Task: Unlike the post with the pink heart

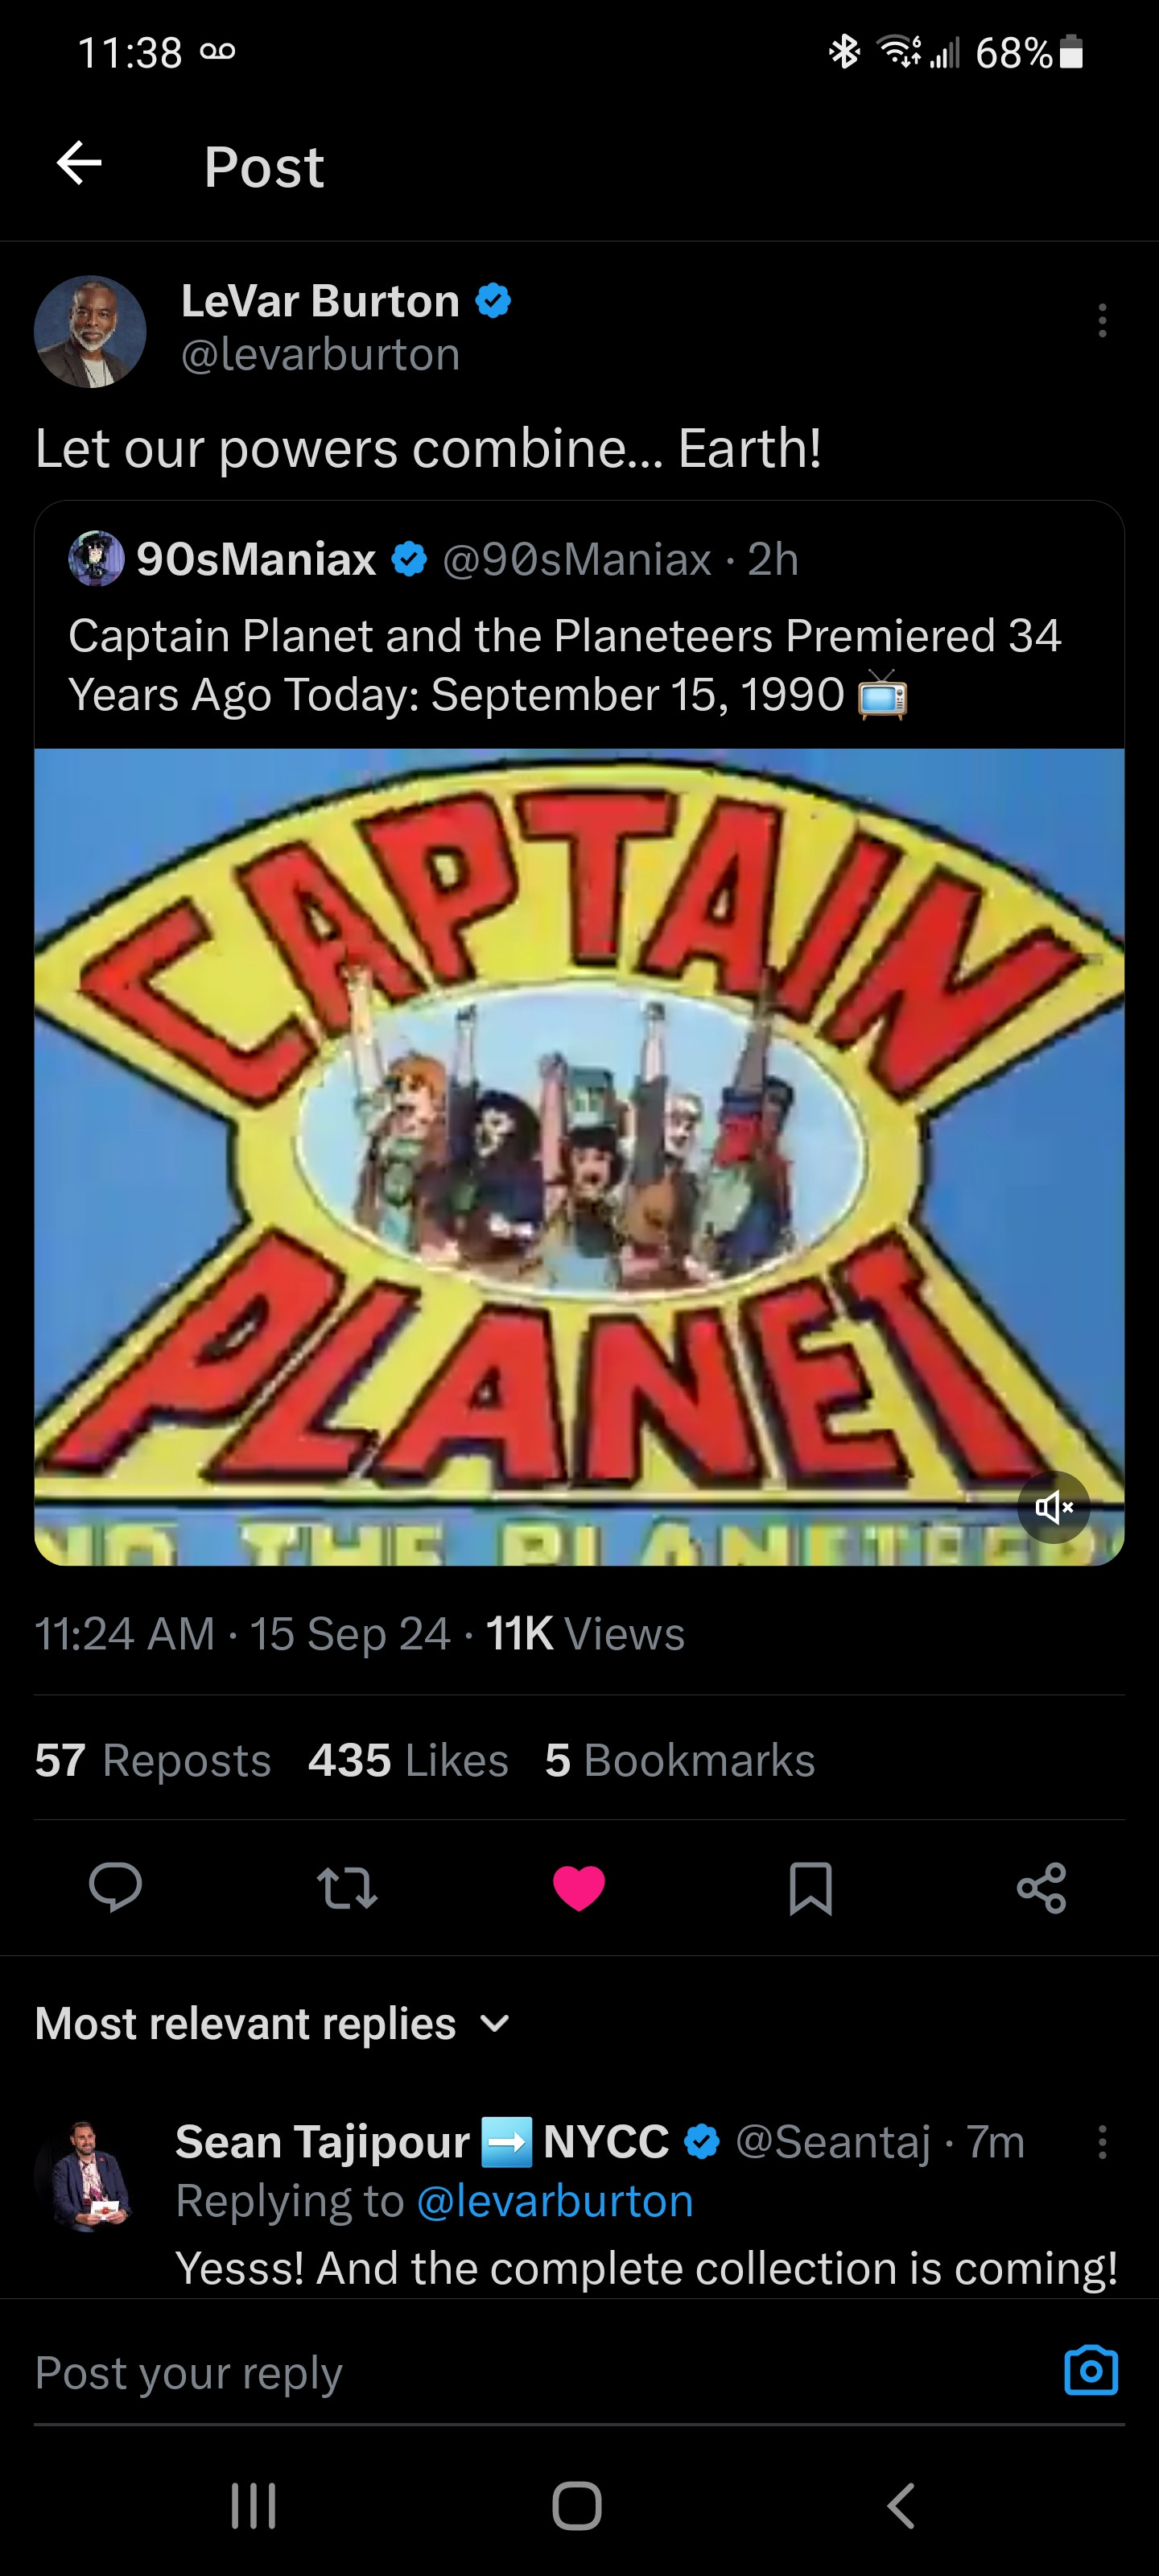Action: click(579, 1888)
